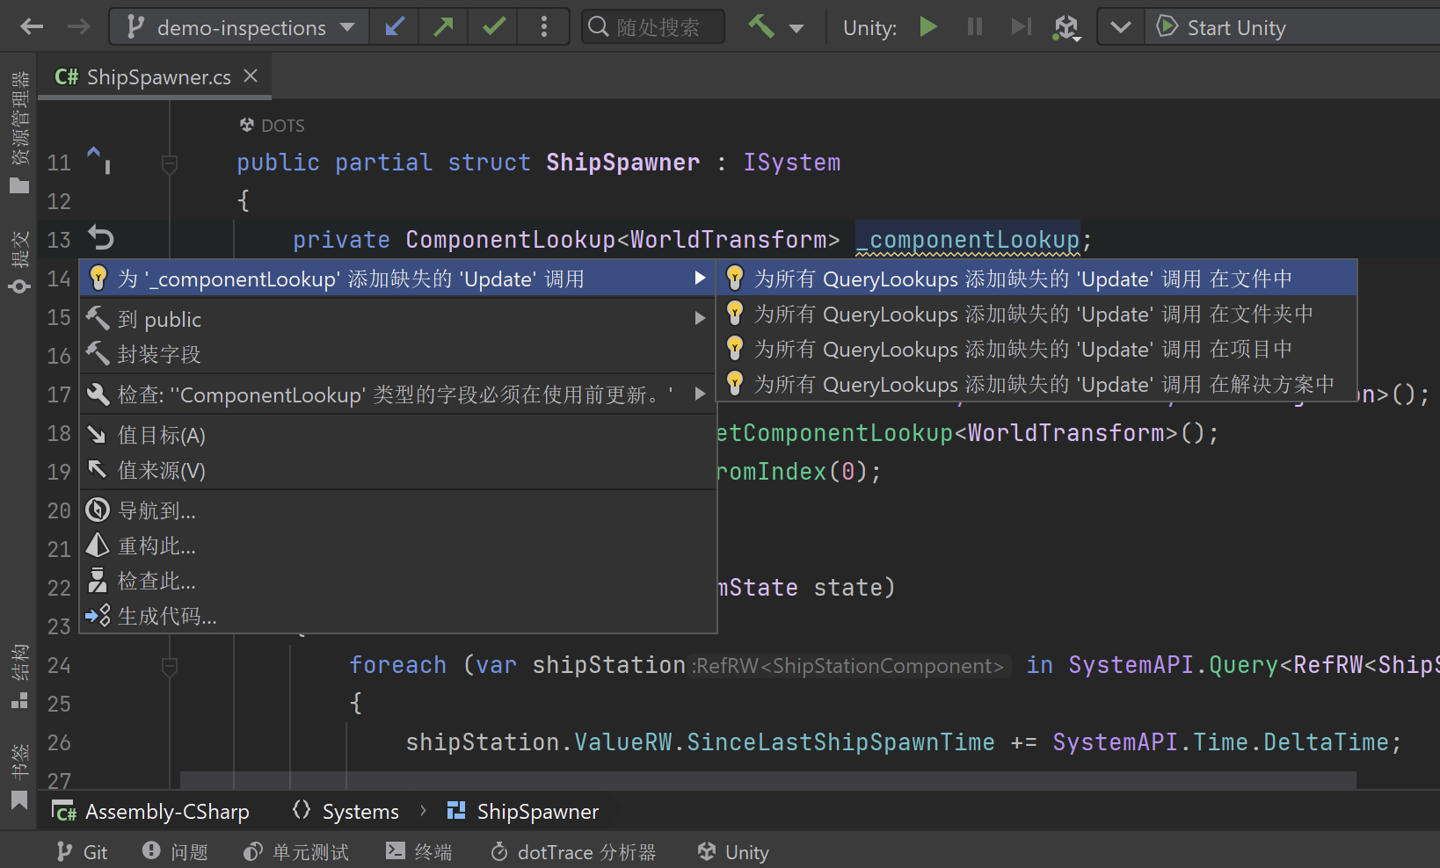Open the 单元测试 tool window
Image resolution: width=1440 pixels, height=868 pixels.
pos(296,852)
